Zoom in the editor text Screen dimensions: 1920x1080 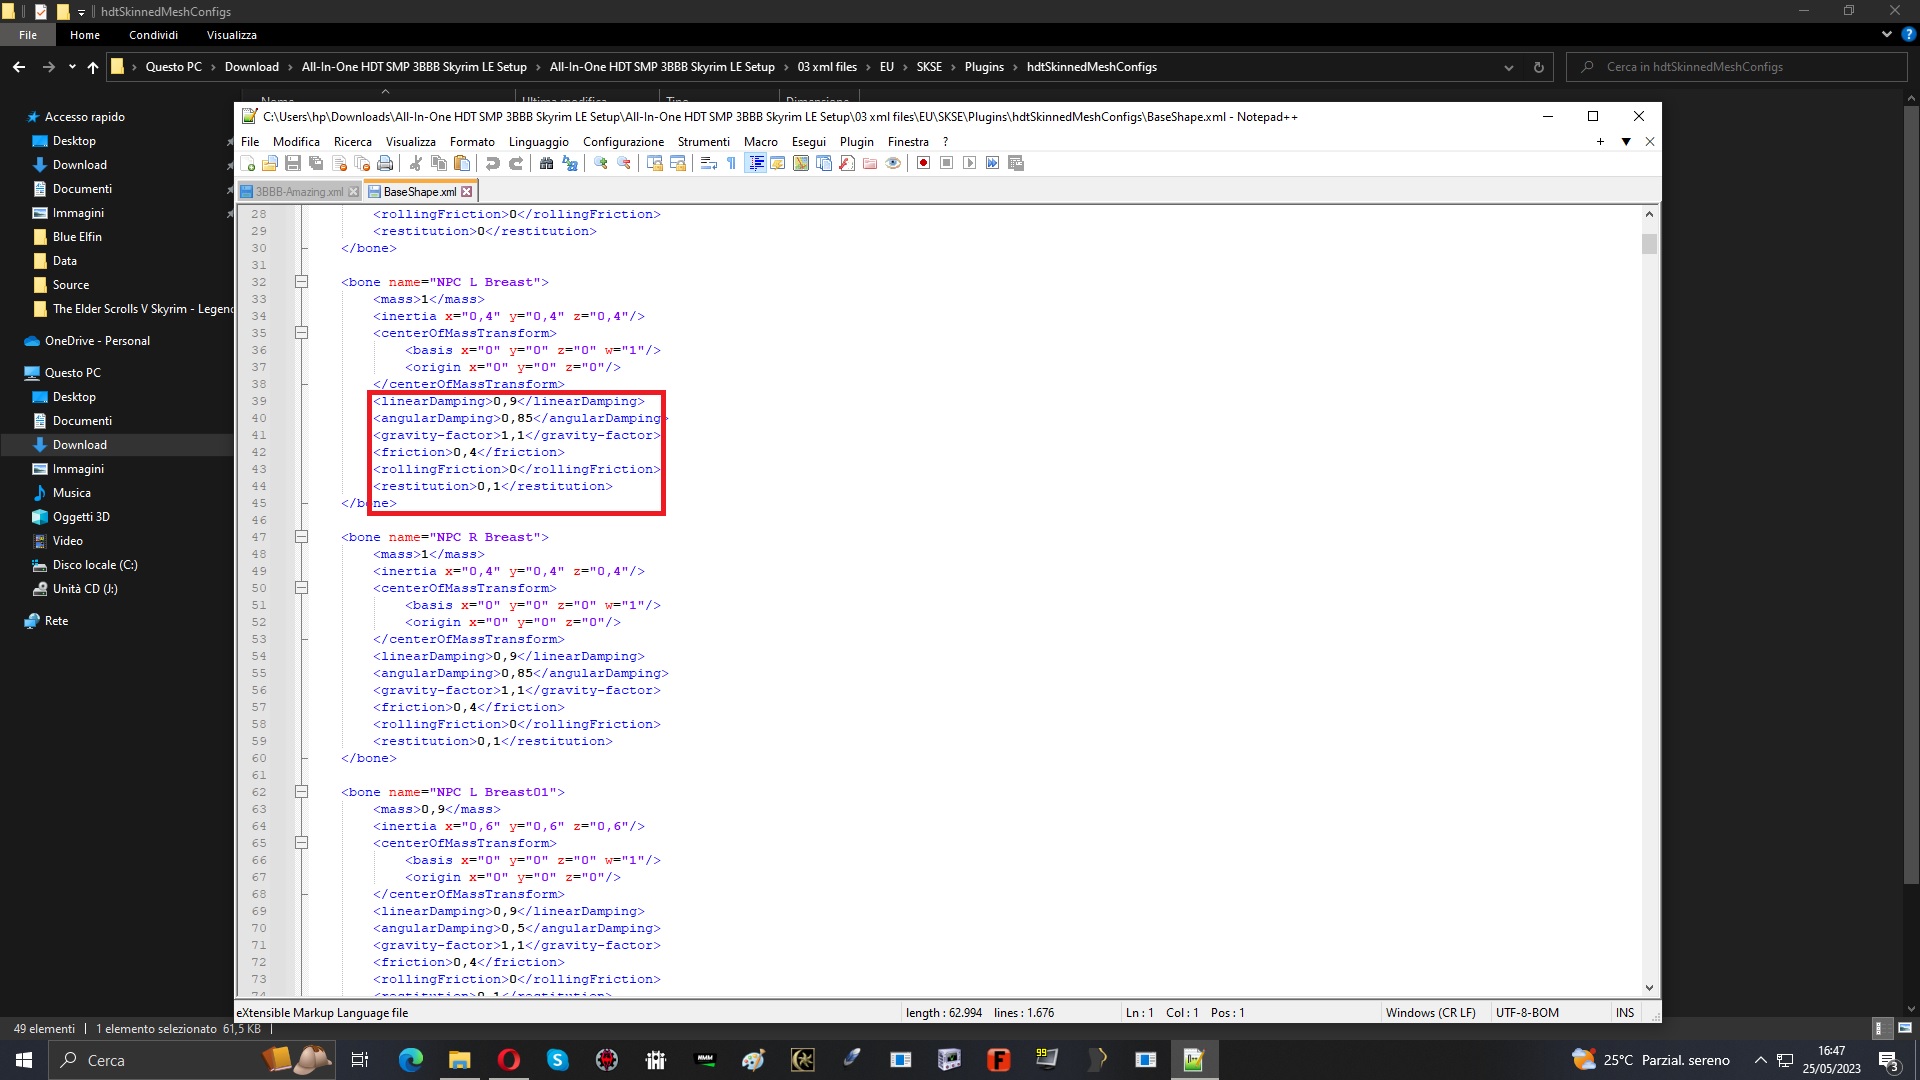[600, 164]
